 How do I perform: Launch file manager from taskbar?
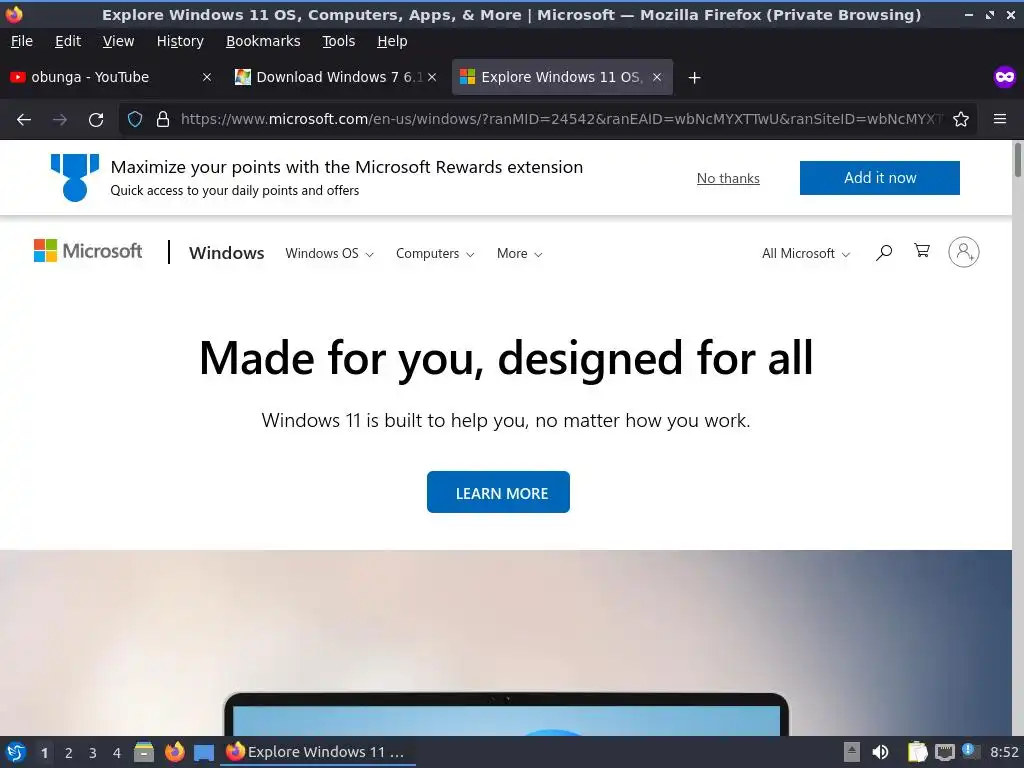(x=144, y=752)
